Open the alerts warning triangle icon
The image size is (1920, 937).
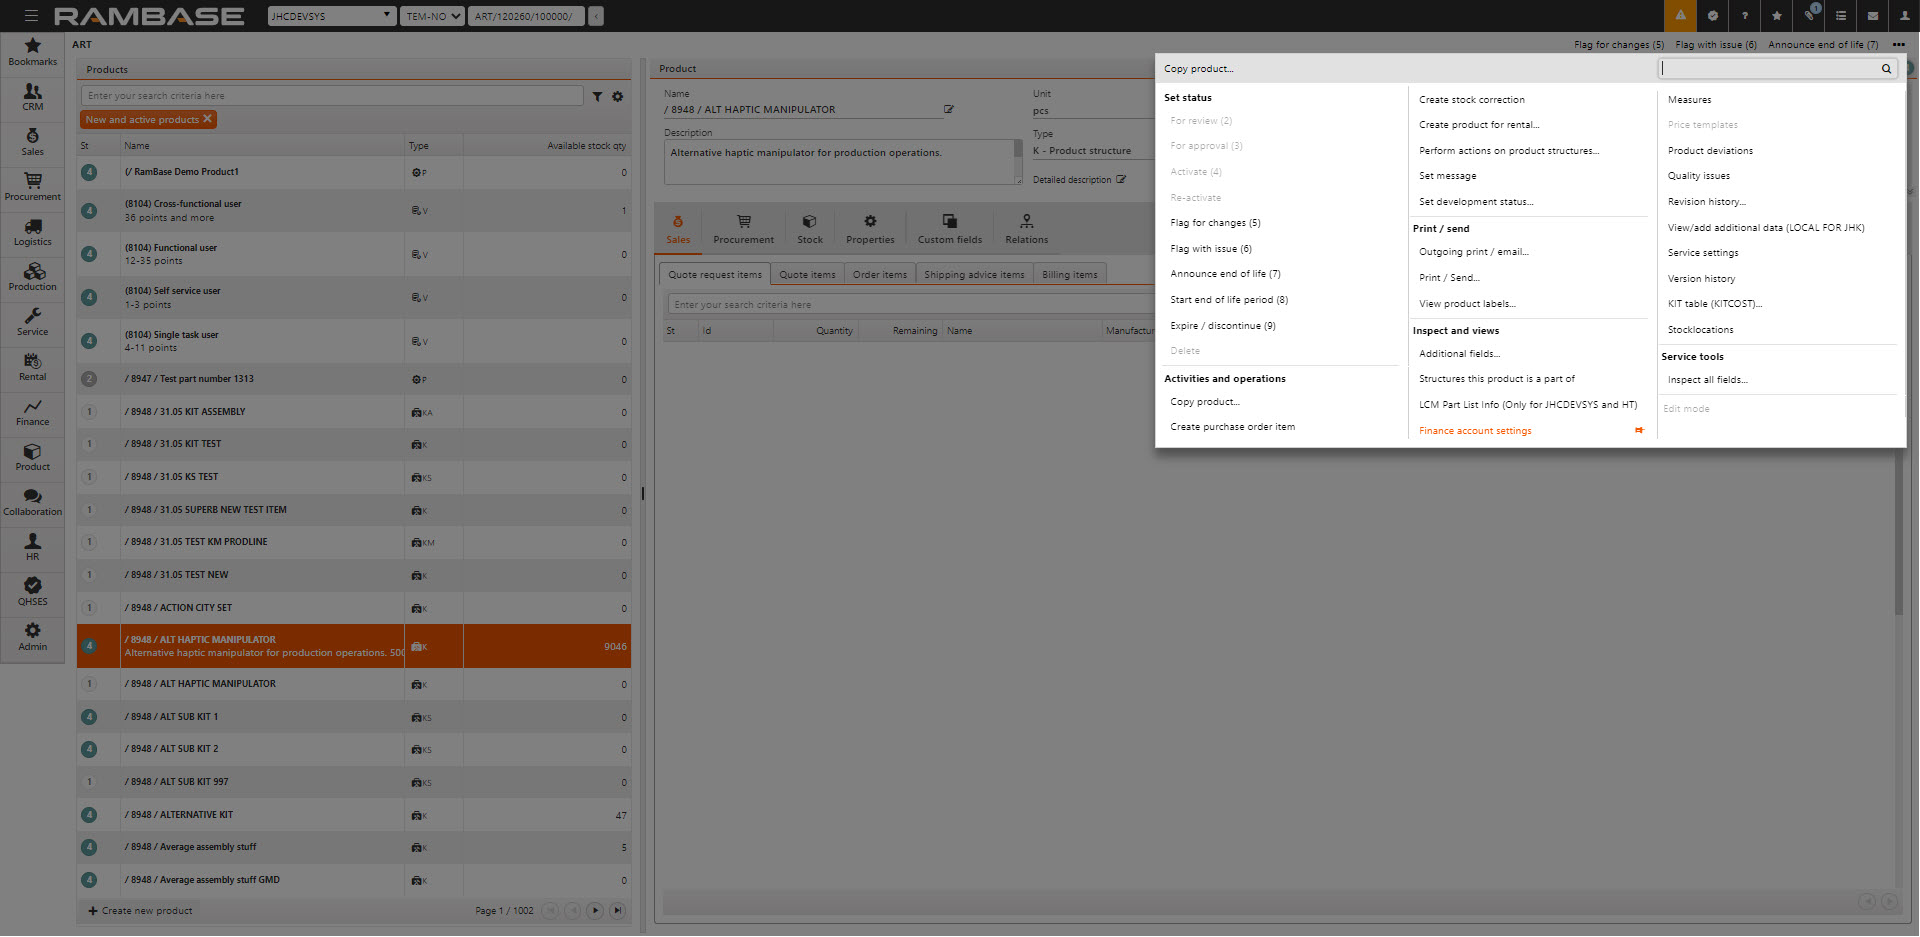[x=1680, y=16]
